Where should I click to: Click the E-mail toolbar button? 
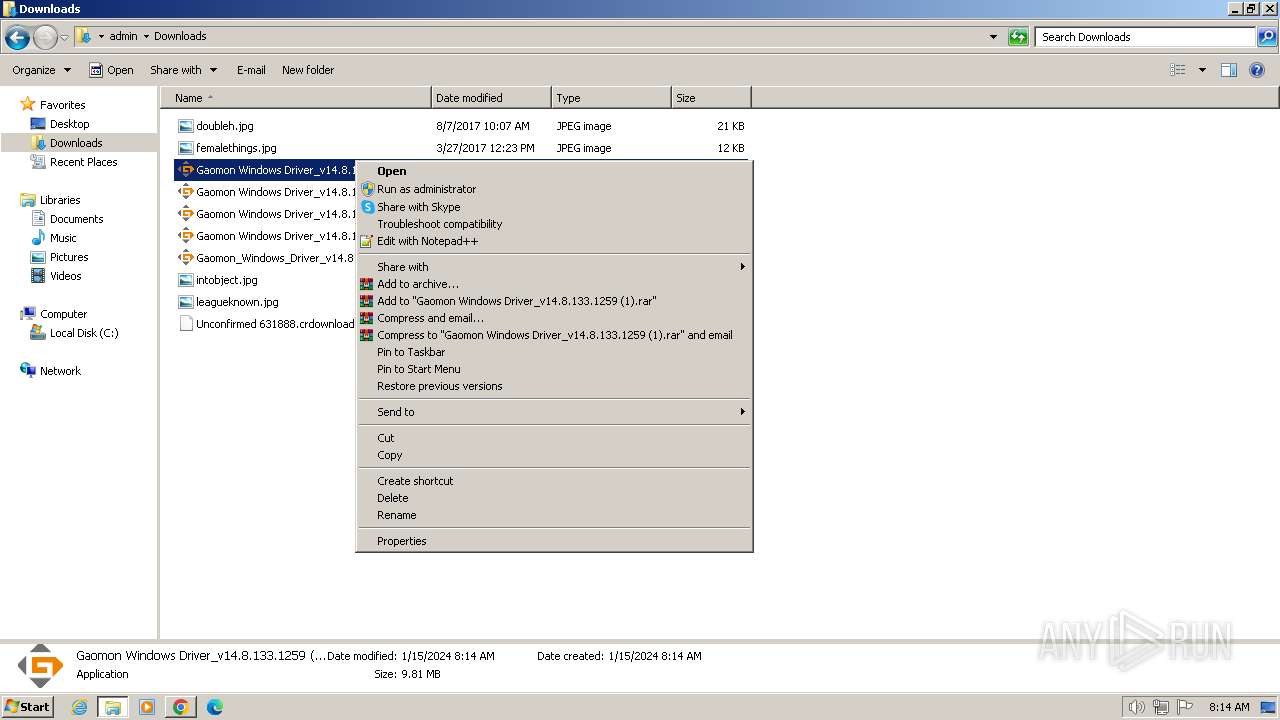point(251,70)
